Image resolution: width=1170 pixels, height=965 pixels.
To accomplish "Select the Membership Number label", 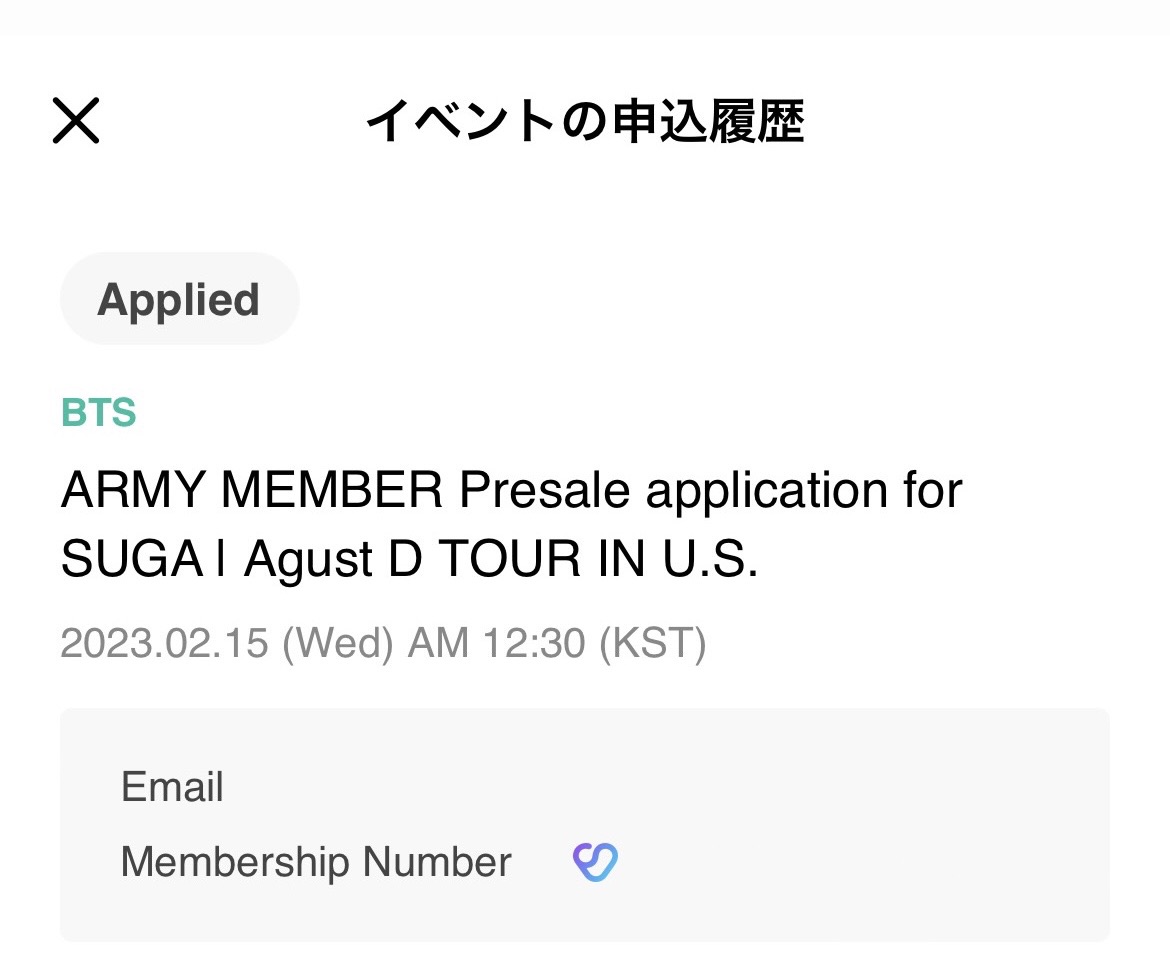I will (x=316, y=862).
